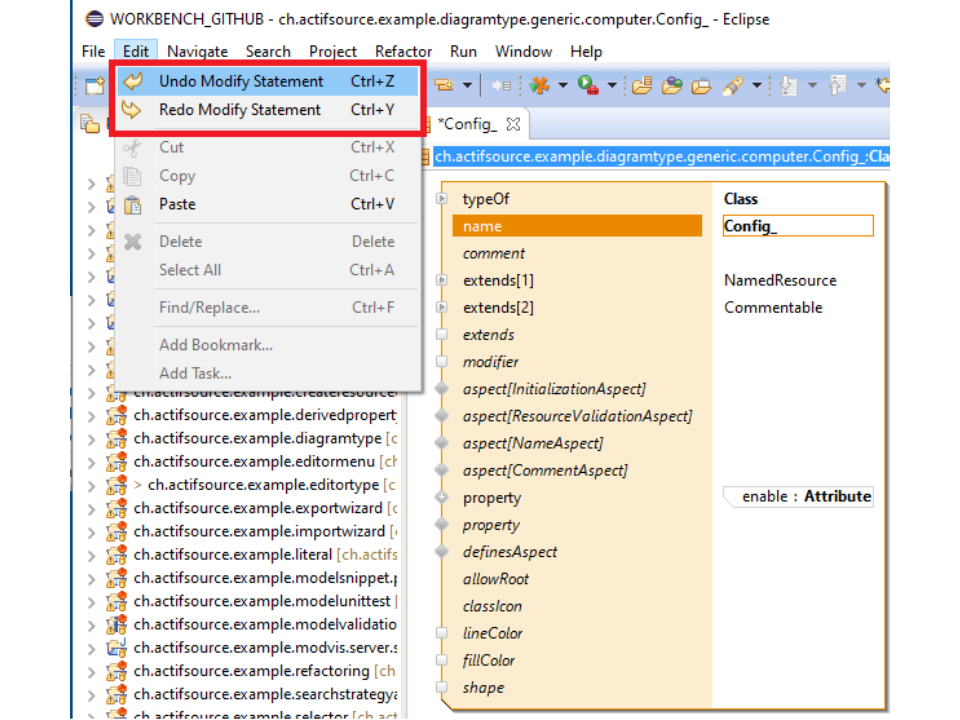Toggle the small box beside shape
This screenshot has width=960, height=720.
(442, 687)
